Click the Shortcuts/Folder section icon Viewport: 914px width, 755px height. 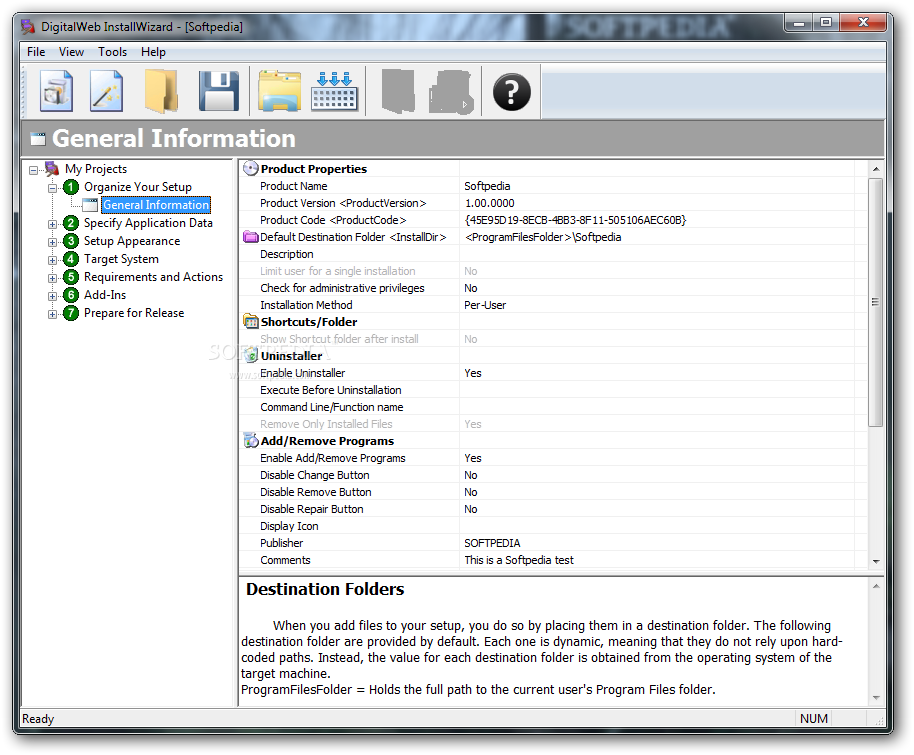(251, 321)
